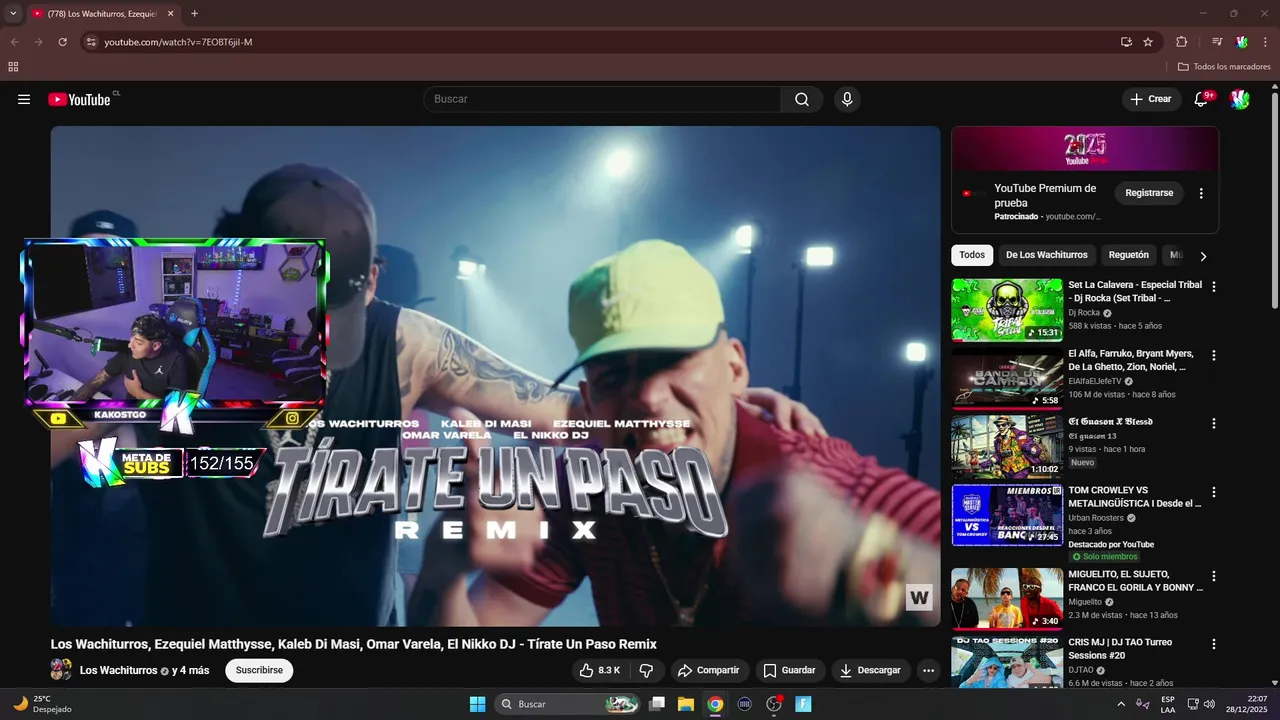Open the Los Wachiturros channel avatar
This screenshot has width=1280, height=720.
(61, 670)
